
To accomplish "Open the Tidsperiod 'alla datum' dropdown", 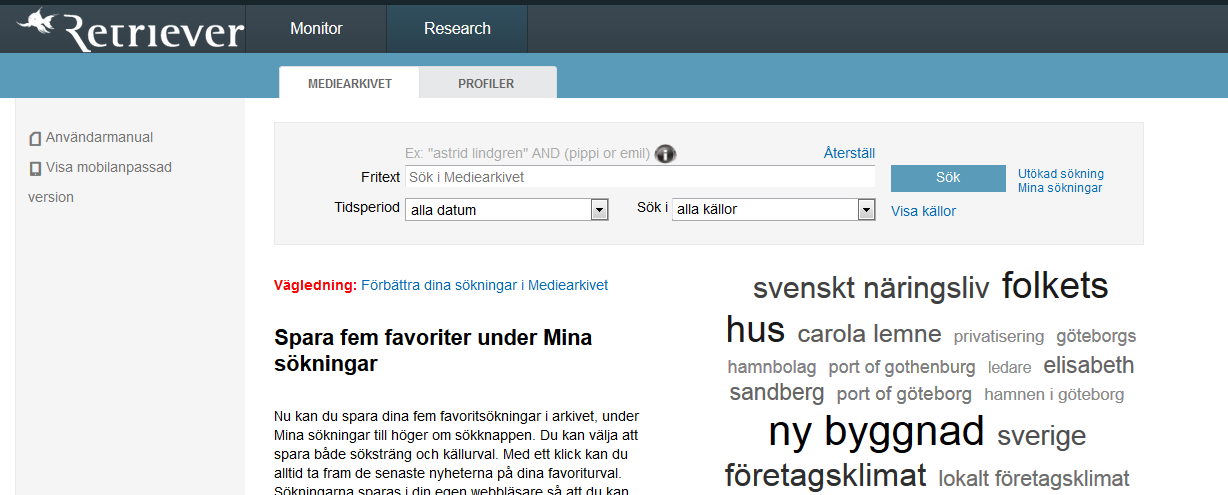I will pos(507,210).
